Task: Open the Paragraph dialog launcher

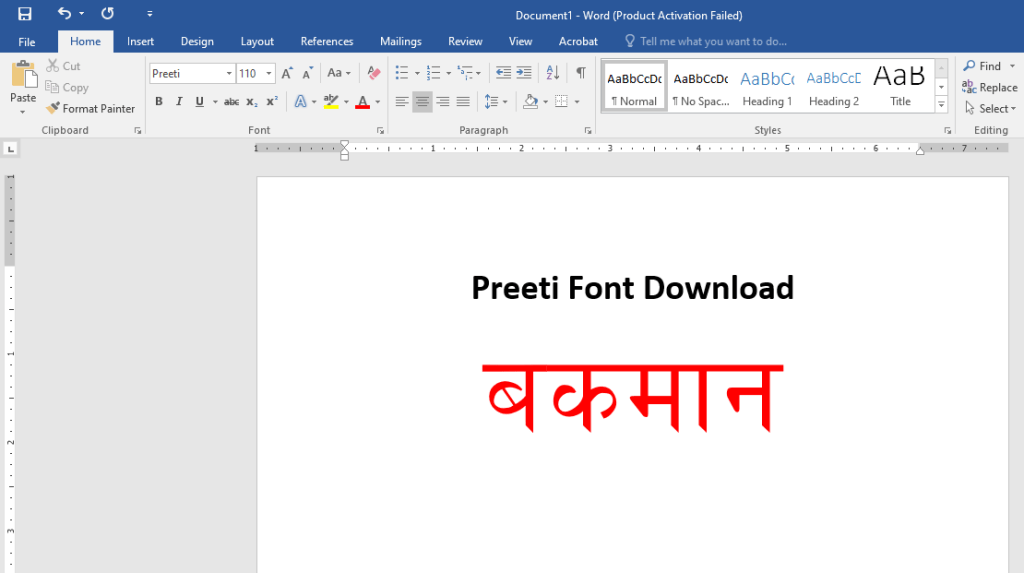Action: point(588,131)
